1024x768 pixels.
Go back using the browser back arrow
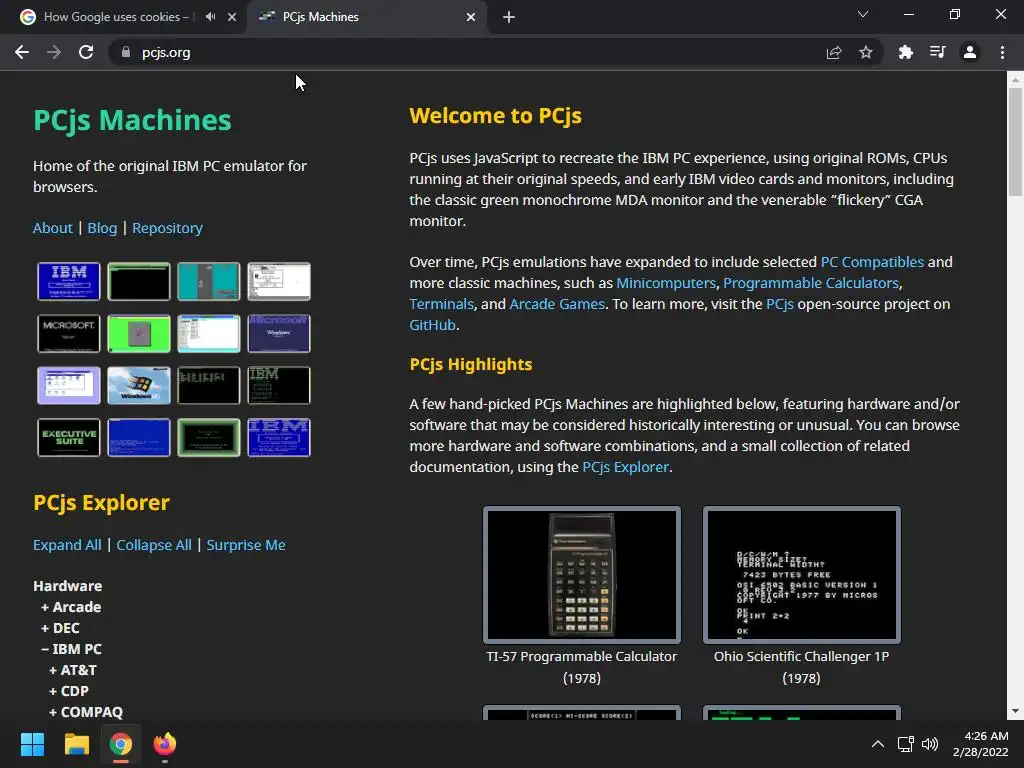tap(22, 52)
